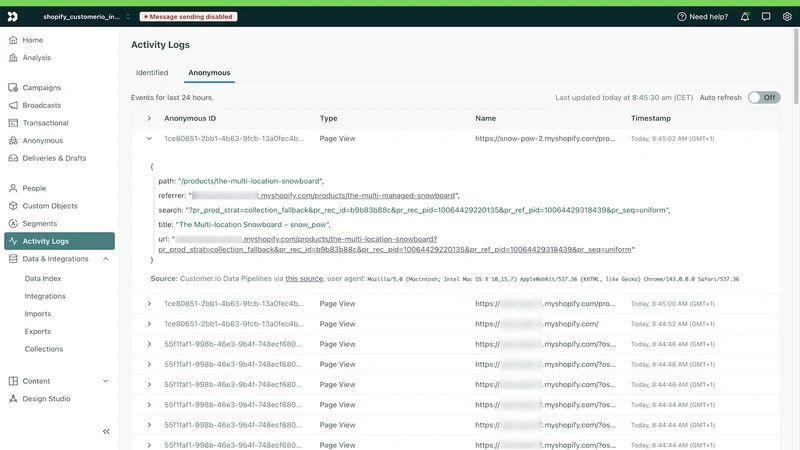Click the People icon in sidebar
Image resolution: width=800 pixels, height=450 pixels.
[13, 188]
